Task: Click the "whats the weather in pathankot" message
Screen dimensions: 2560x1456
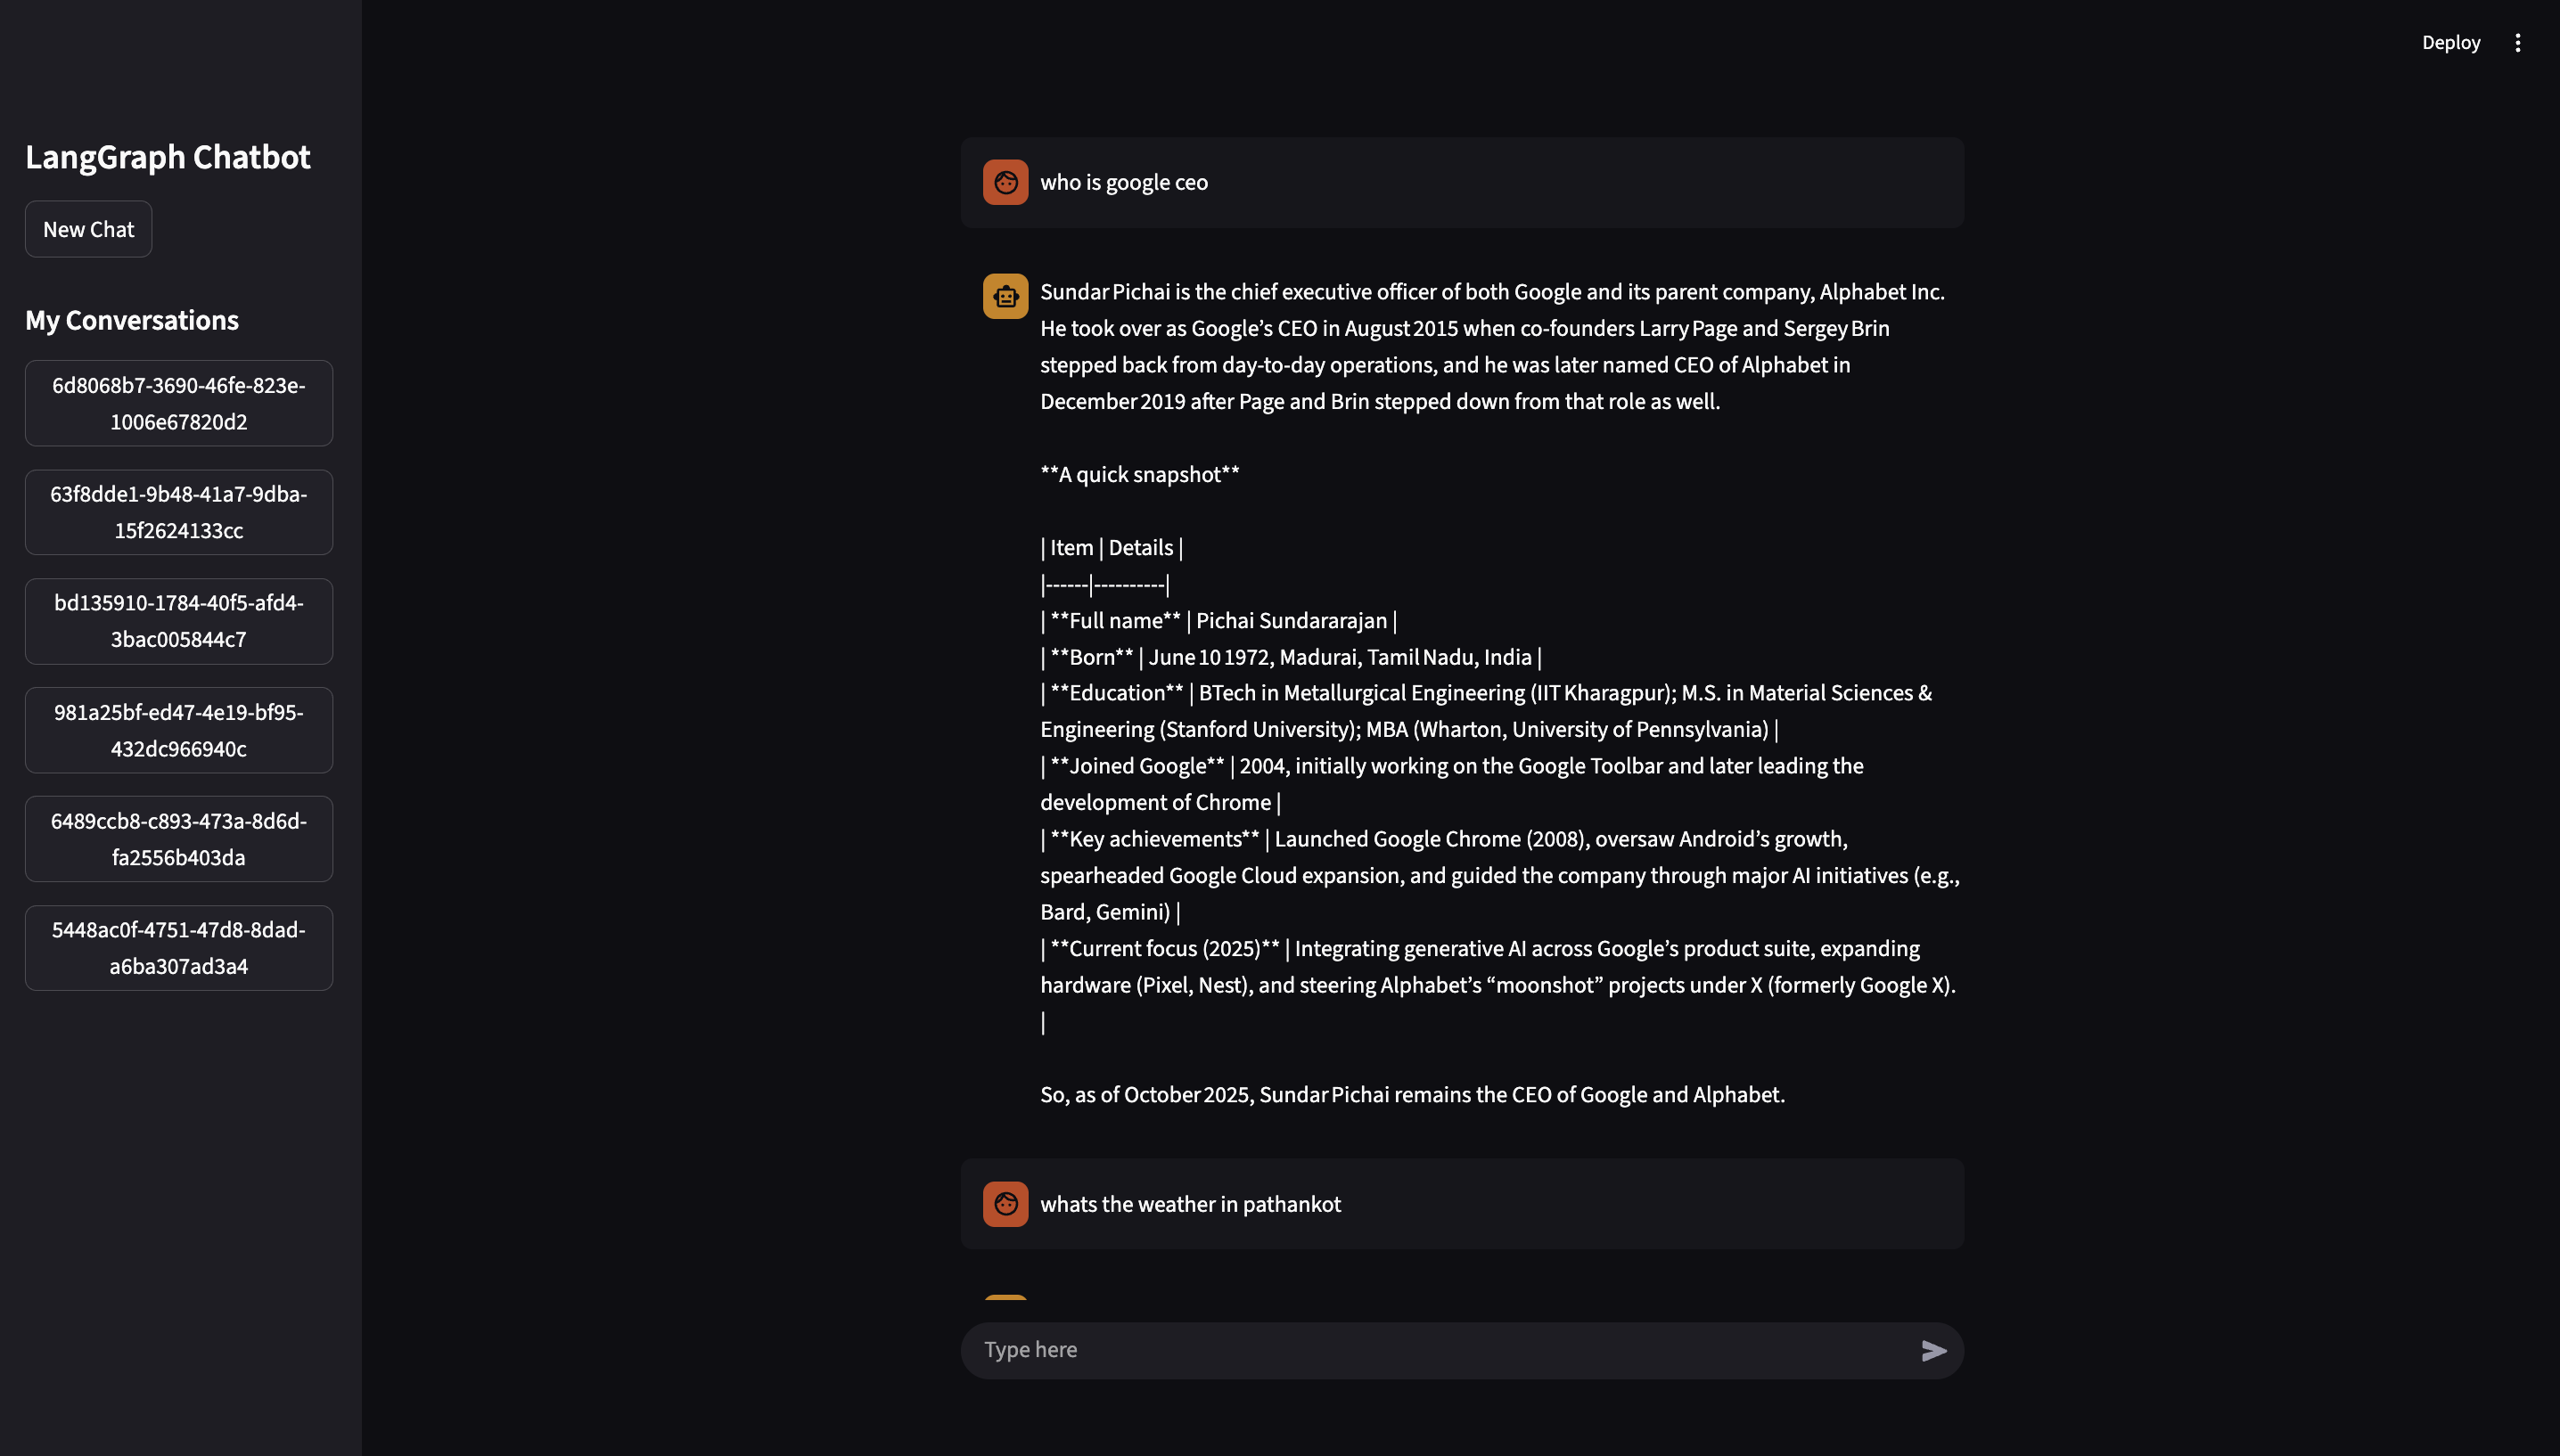Action: (1190, 1204)
